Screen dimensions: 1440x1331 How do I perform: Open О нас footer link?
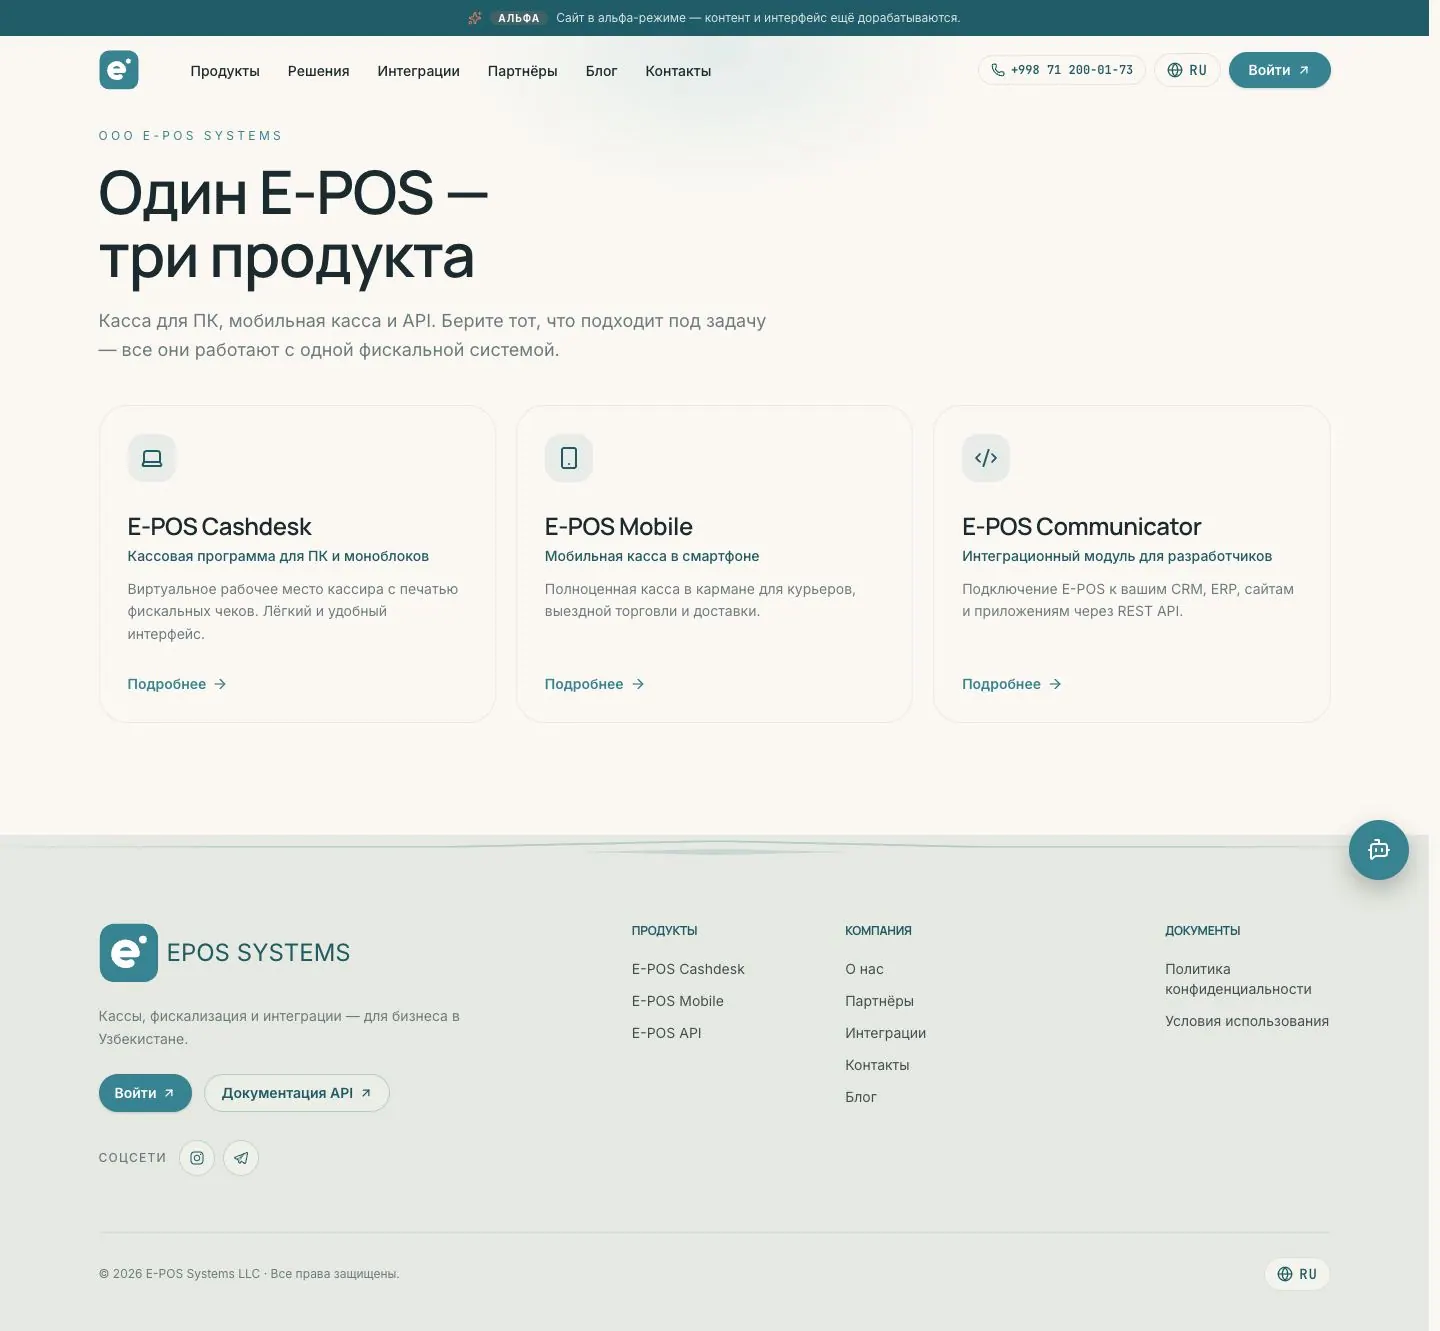point(864,969)
